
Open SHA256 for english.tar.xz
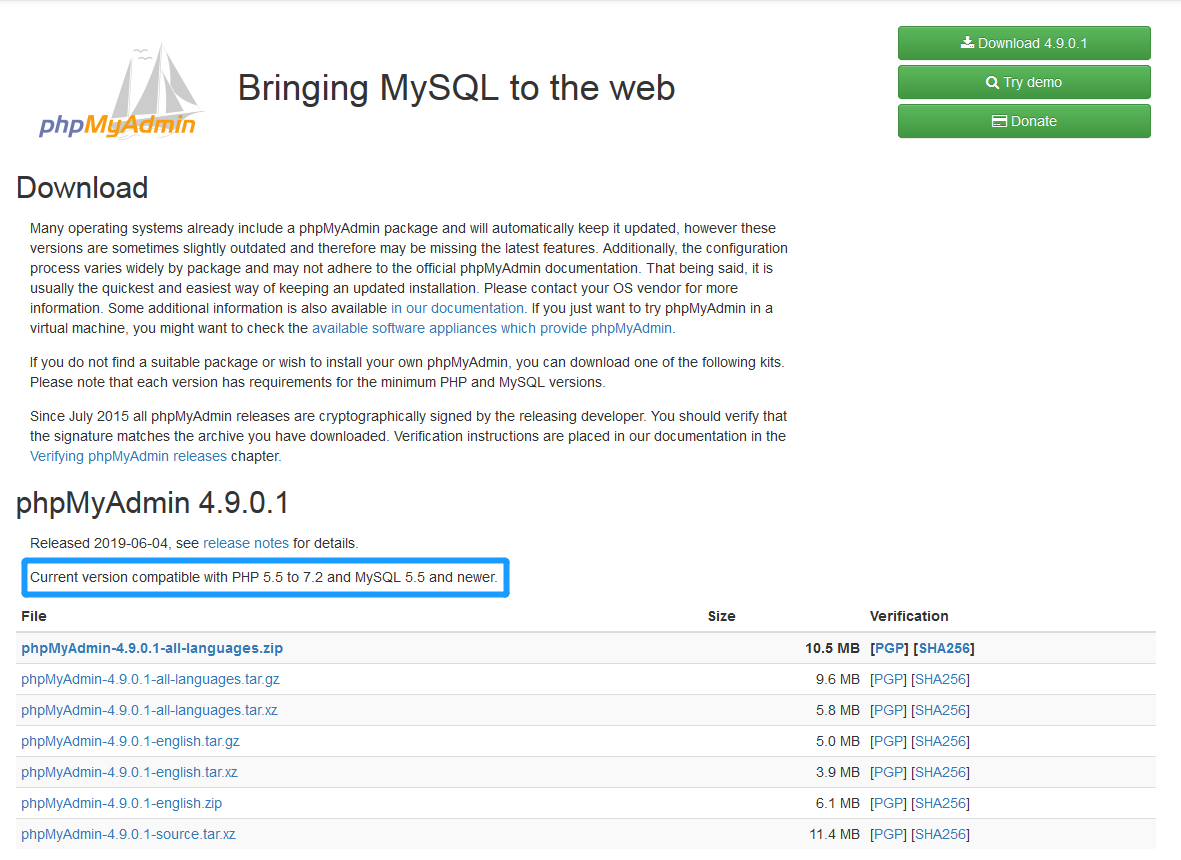[940, 772]
